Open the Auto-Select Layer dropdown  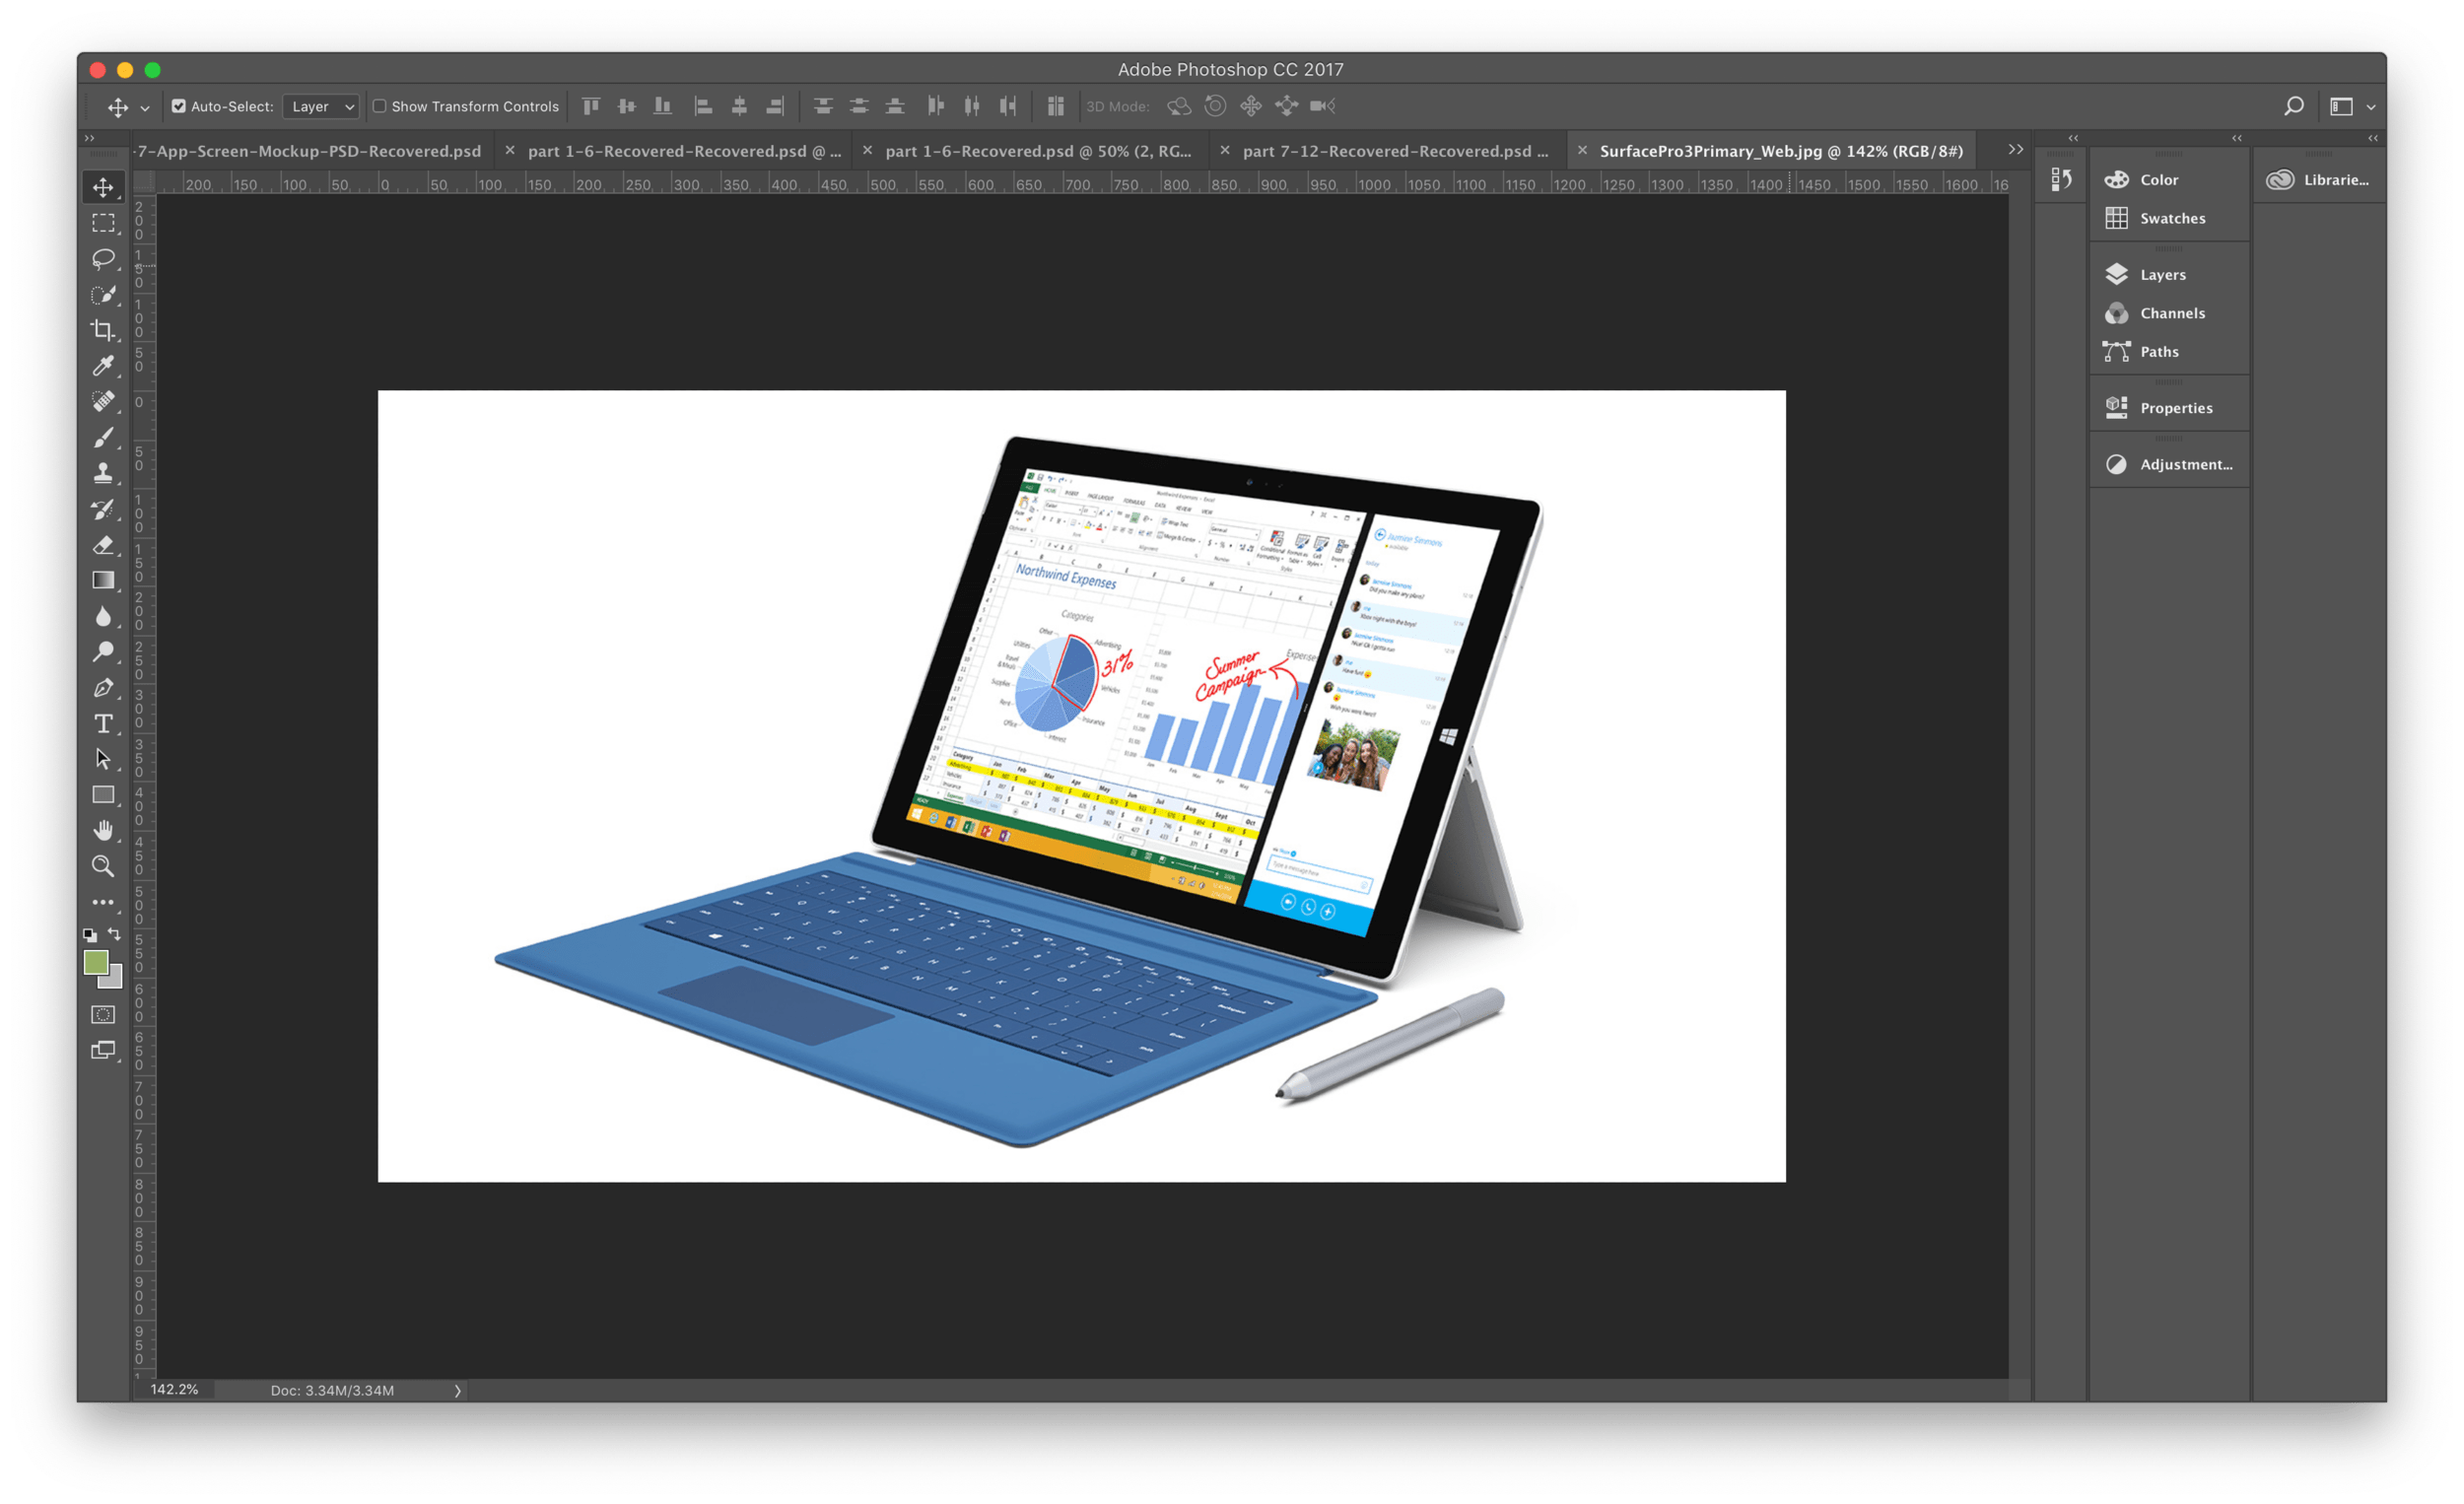(x=320, y=106)
